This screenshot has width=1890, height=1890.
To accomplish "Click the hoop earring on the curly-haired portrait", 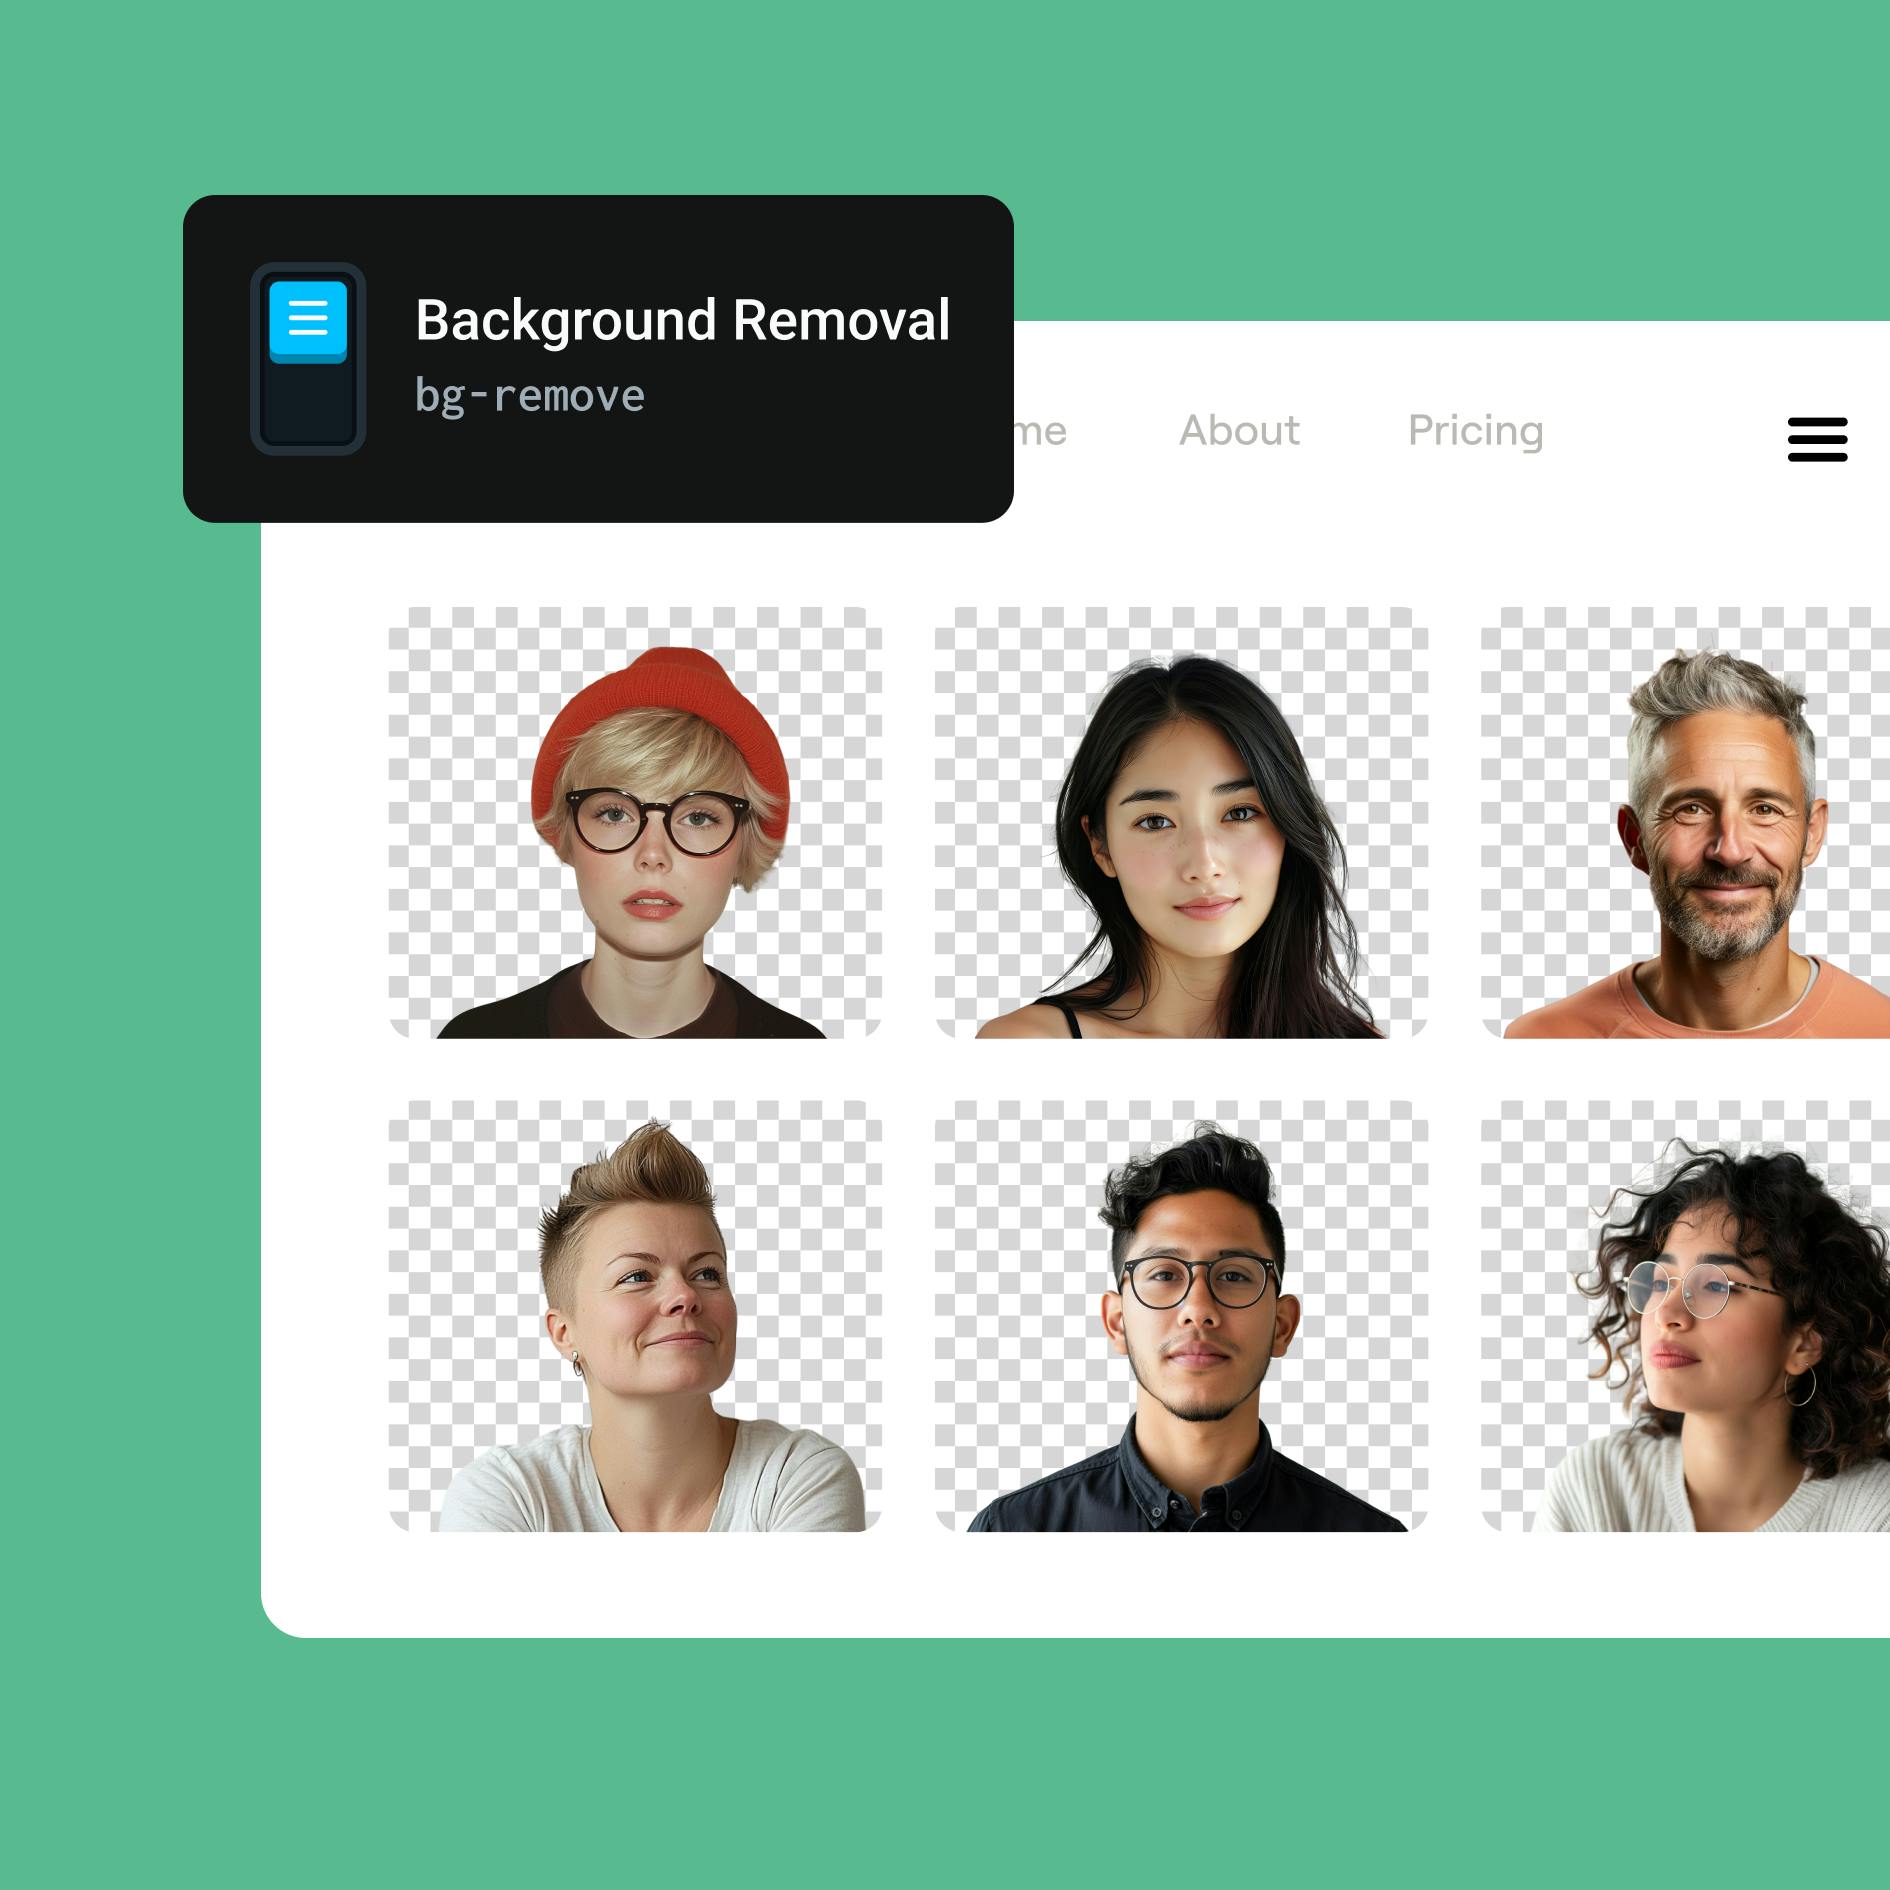I will 1800,1386.
